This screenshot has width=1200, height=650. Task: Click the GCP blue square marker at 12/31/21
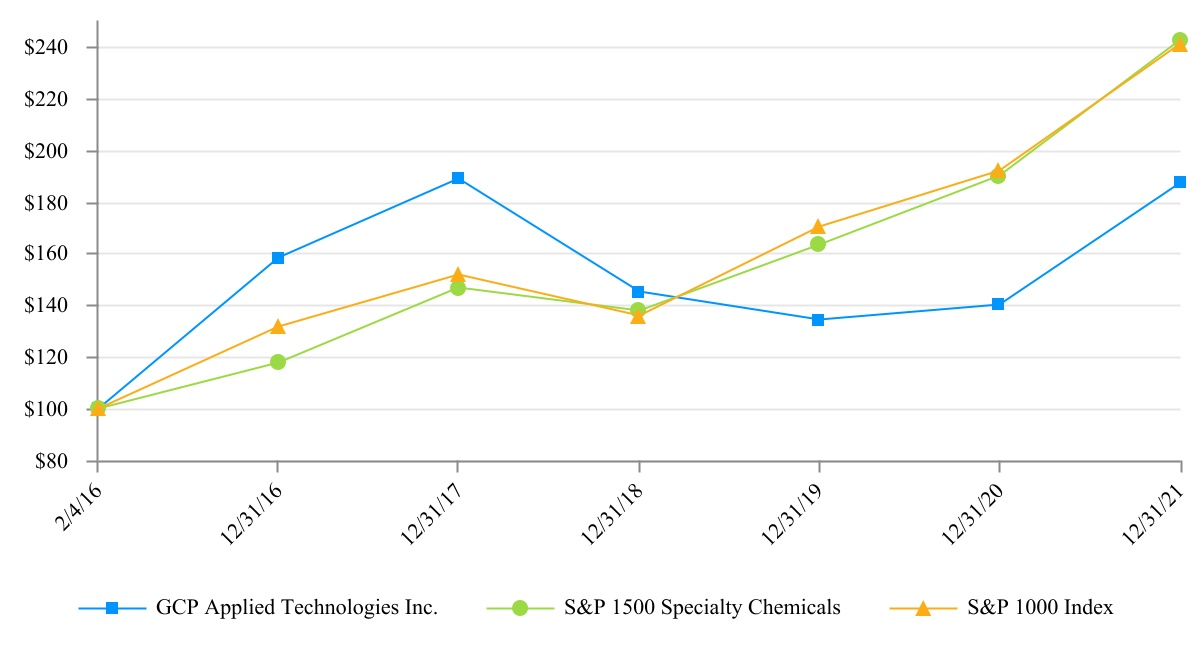pyautogui.click(x=1180, y=182)
